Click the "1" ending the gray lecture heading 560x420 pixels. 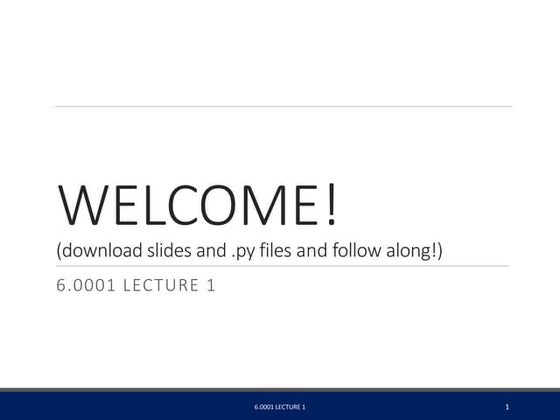coord(211,285)
